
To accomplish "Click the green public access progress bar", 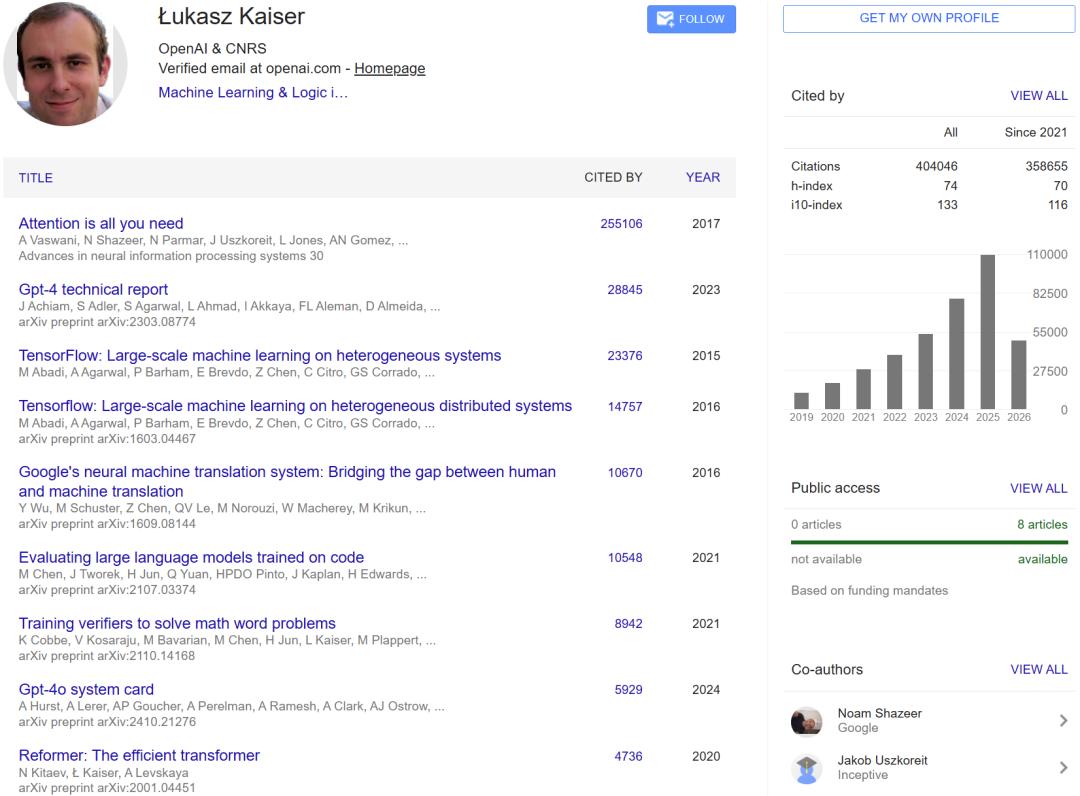I will tap(929, 543).
